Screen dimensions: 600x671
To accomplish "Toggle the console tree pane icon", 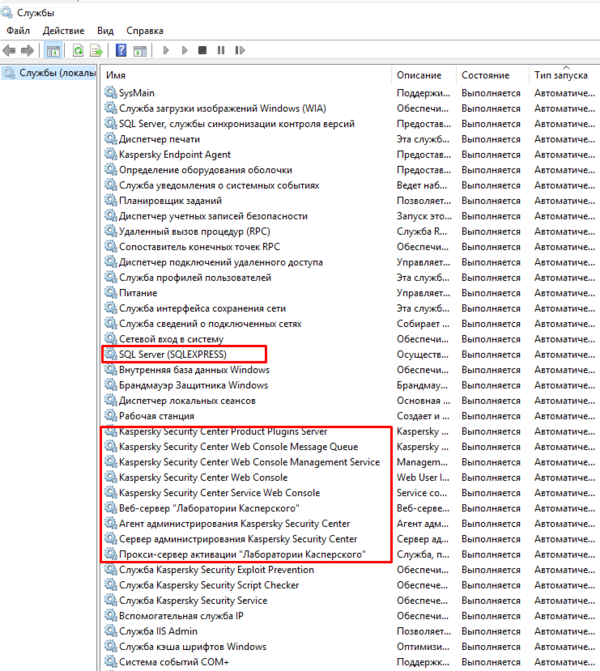I will click(x=54, y=50).
